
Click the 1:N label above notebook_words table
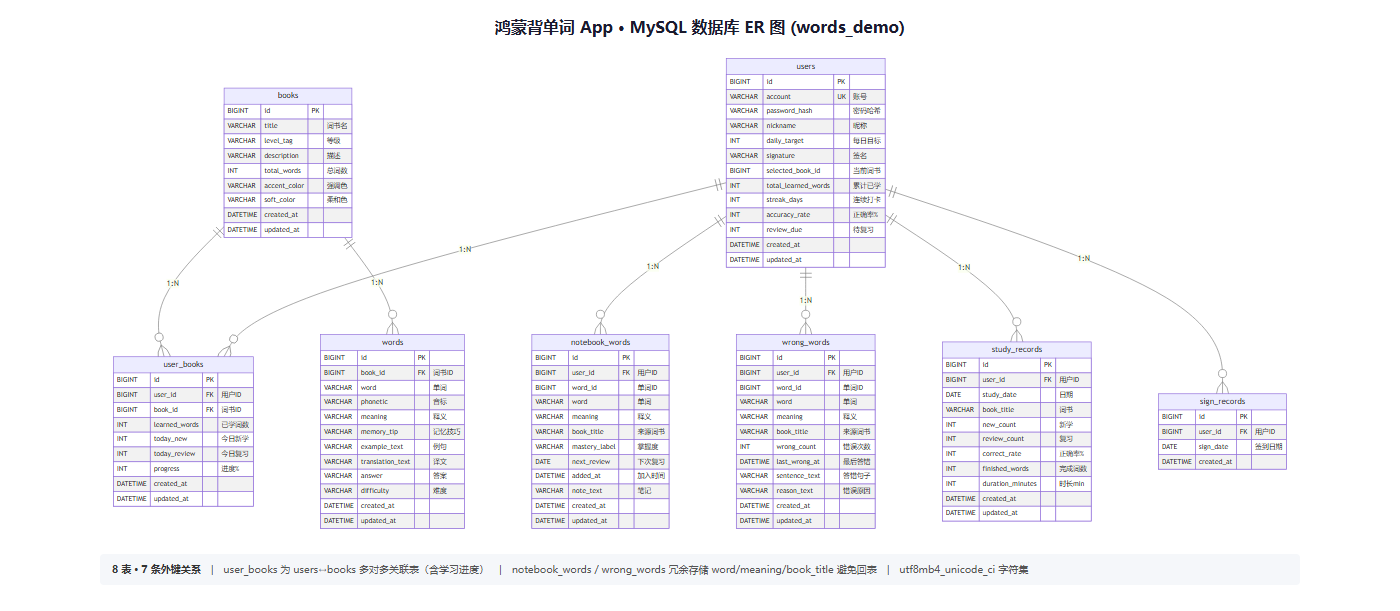652,266
